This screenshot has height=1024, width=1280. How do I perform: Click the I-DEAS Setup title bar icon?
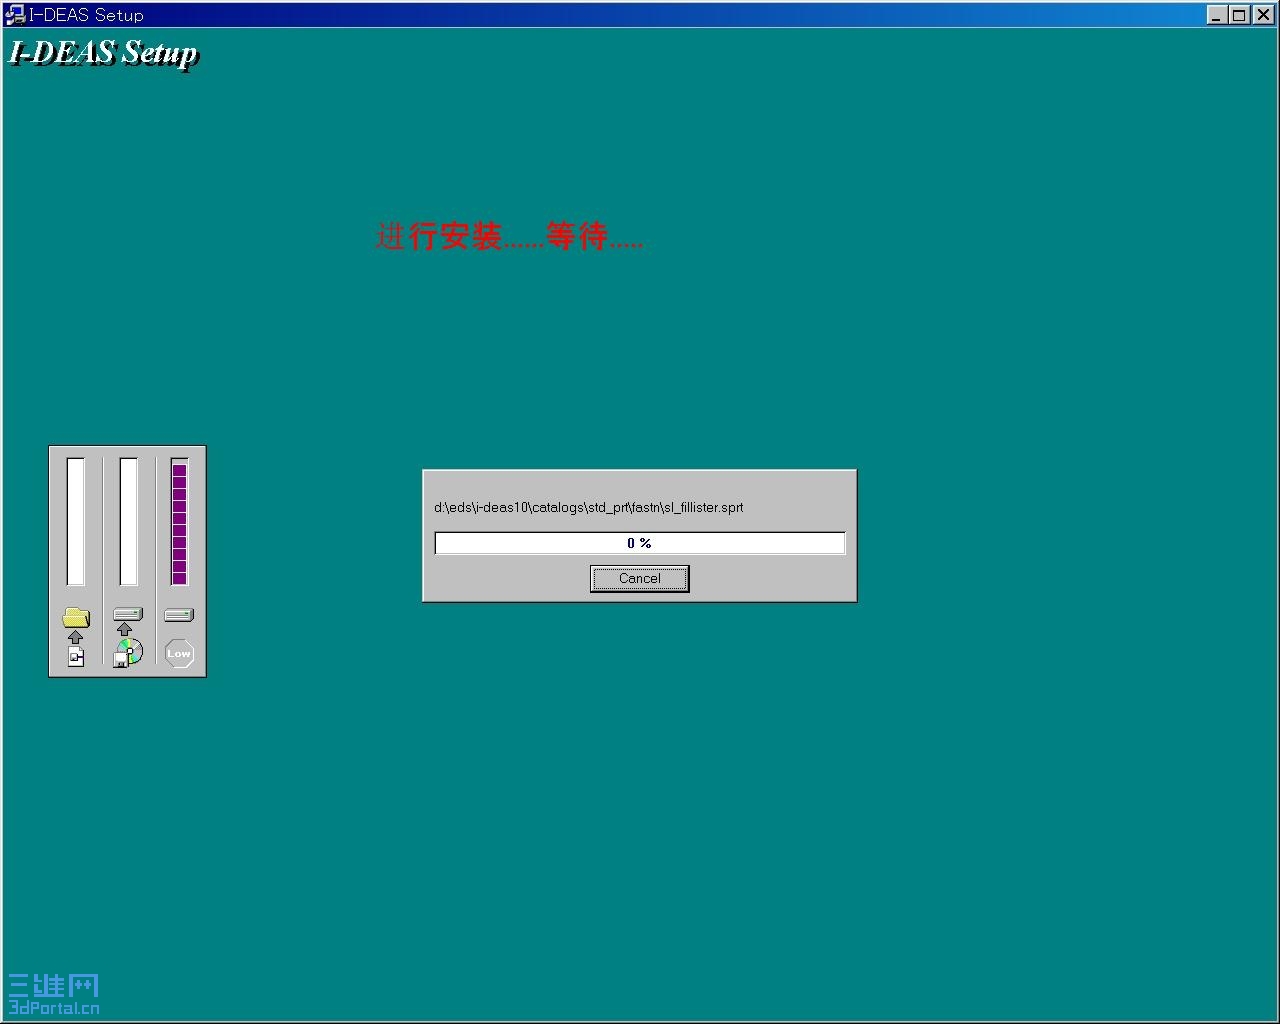[15, 15]
